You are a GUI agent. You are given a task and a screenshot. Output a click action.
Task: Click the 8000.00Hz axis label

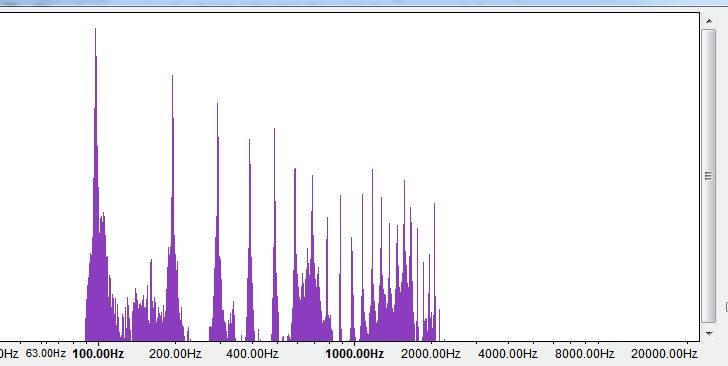point(585,354)
